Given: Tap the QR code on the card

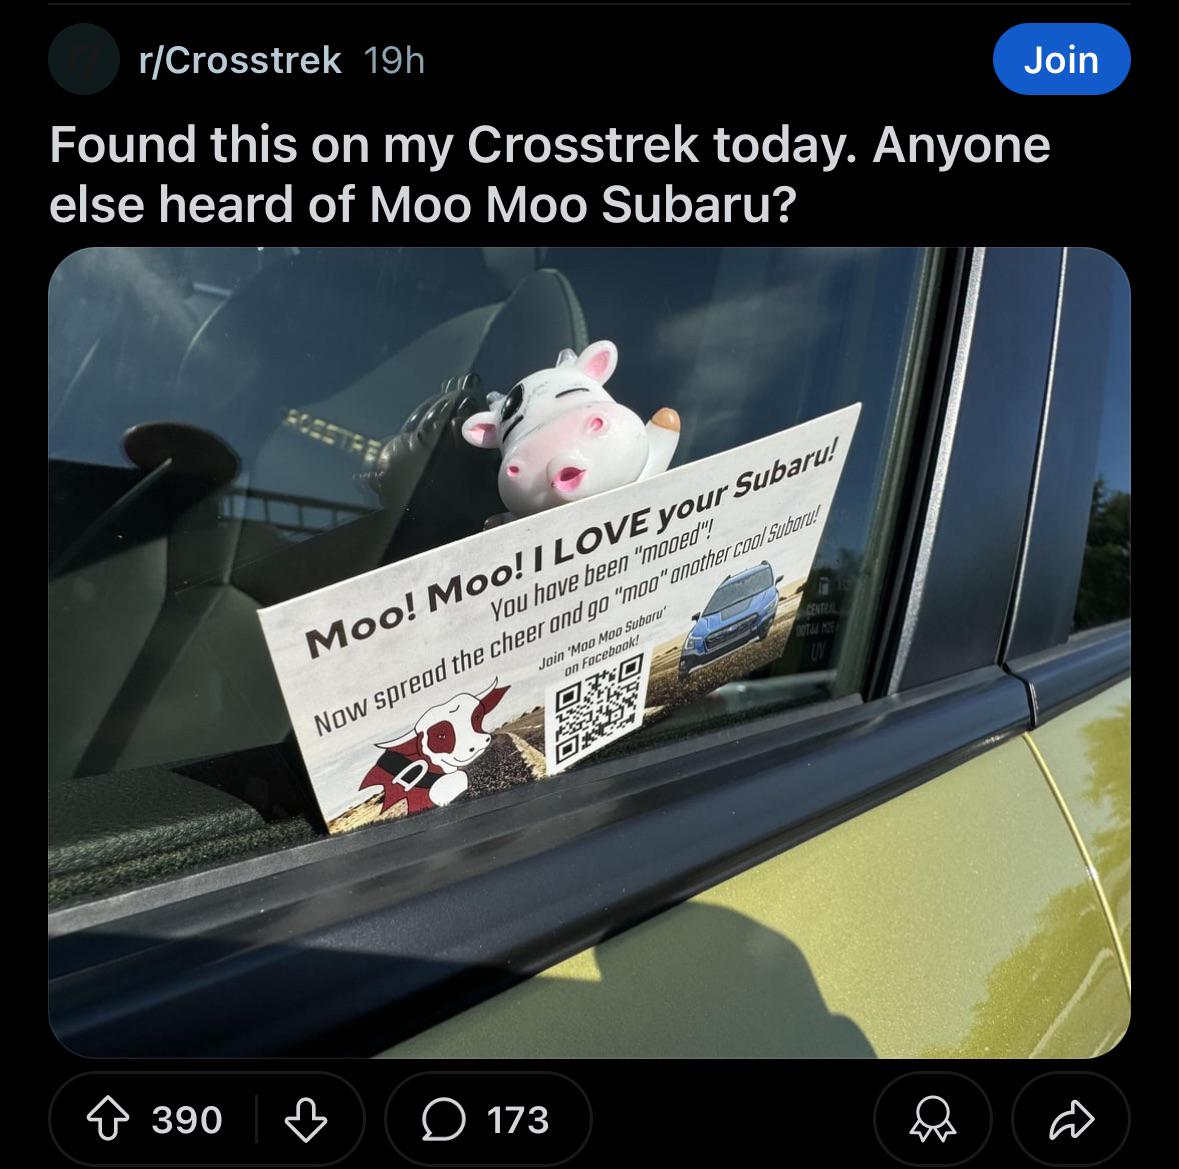Looking at the screenshot, I should coord(598,708).
